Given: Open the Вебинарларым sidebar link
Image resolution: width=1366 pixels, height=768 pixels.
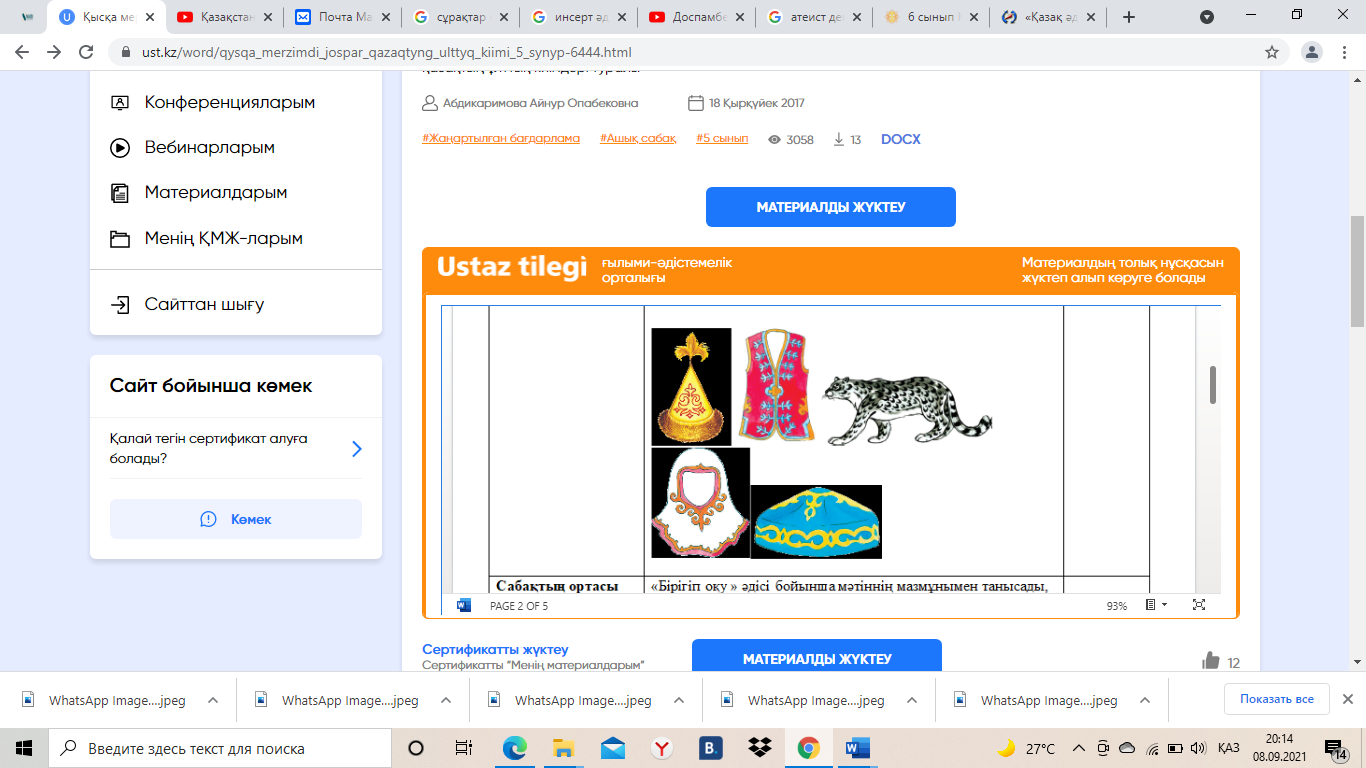Looking at the screenshot, I should (x=209, y=147).
